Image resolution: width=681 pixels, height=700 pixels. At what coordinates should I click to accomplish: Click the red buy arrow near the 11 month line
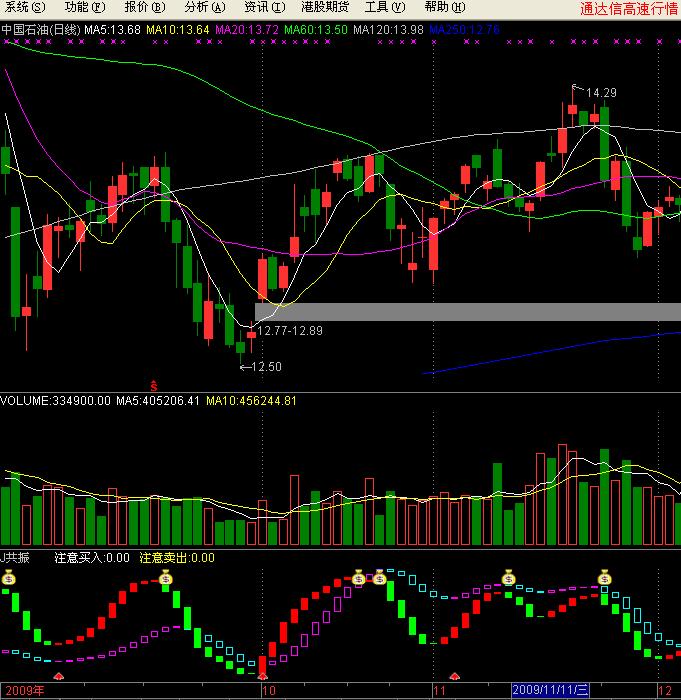[455, 676]
